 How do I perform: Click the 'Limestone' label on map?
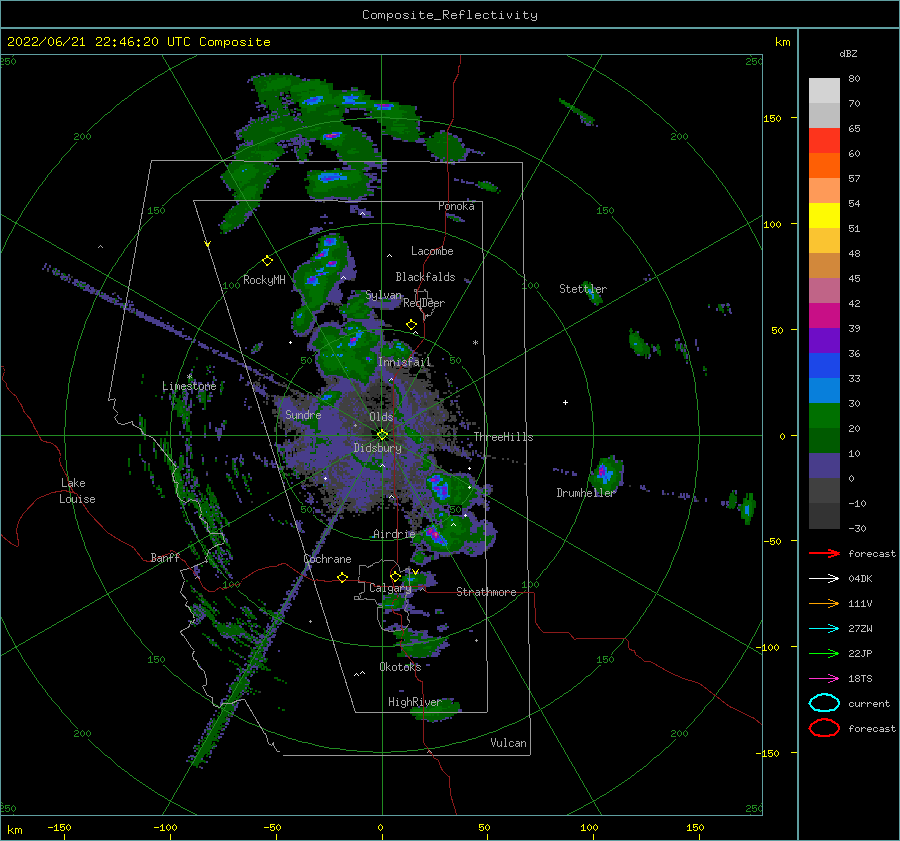(x=189, y=386)
